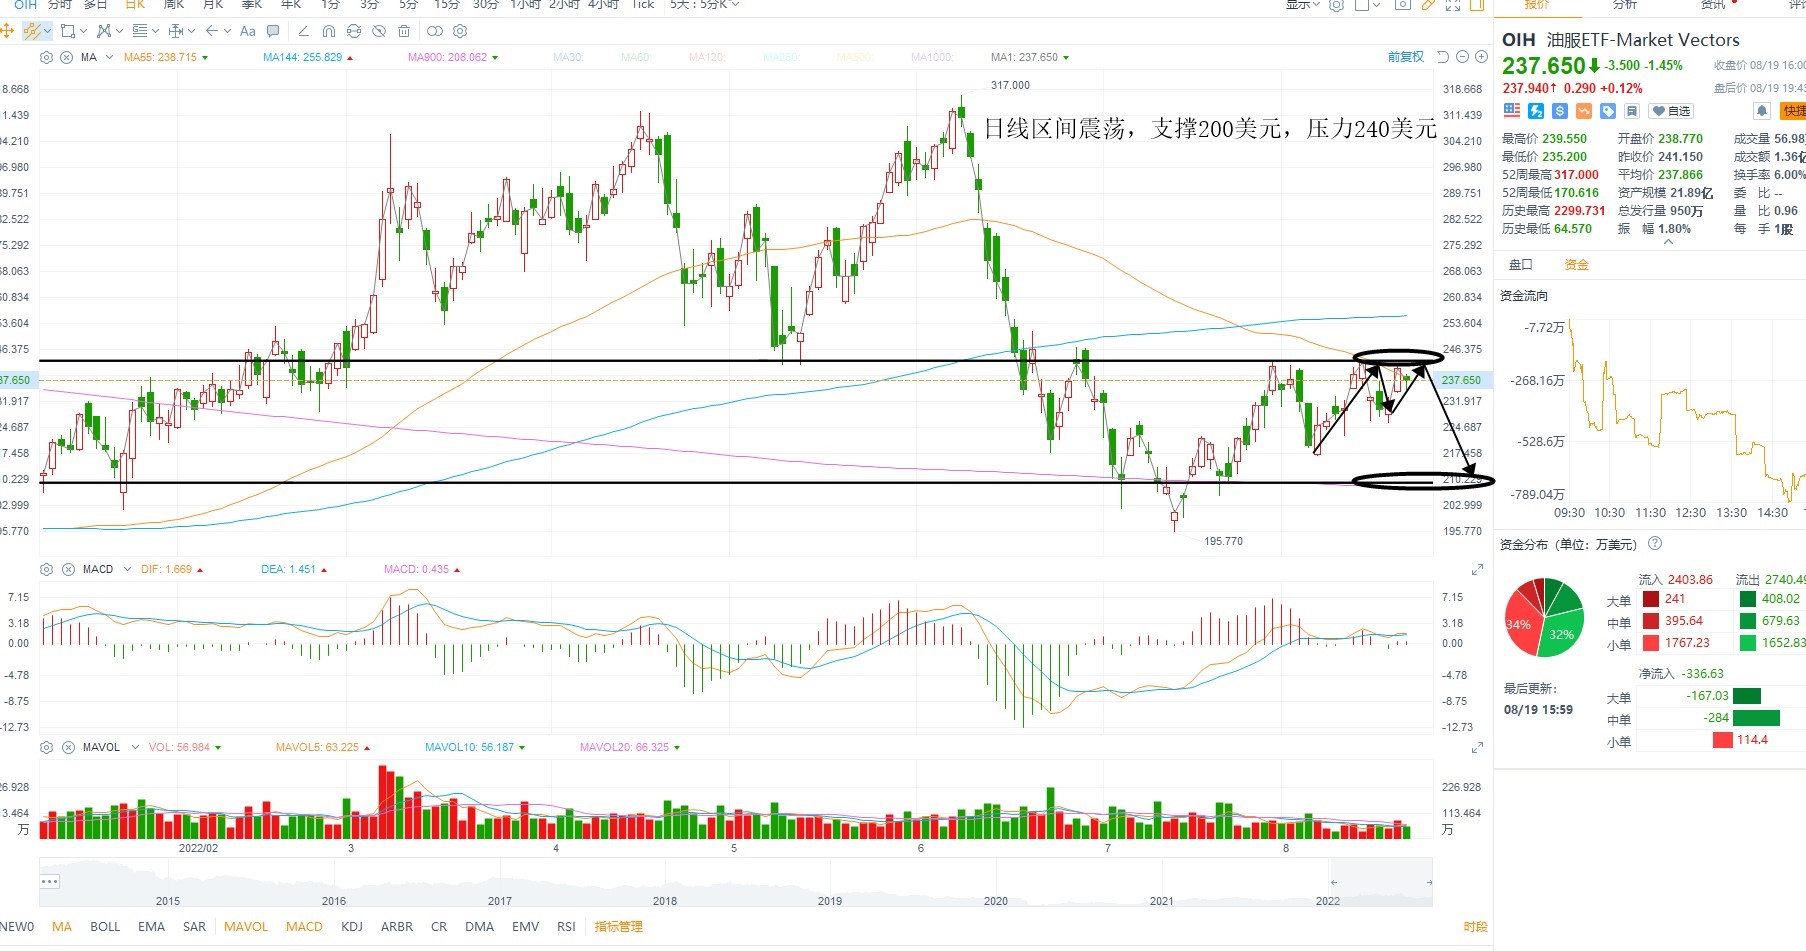Remove the MAVOL indicator via its X icon

(68, 747)
